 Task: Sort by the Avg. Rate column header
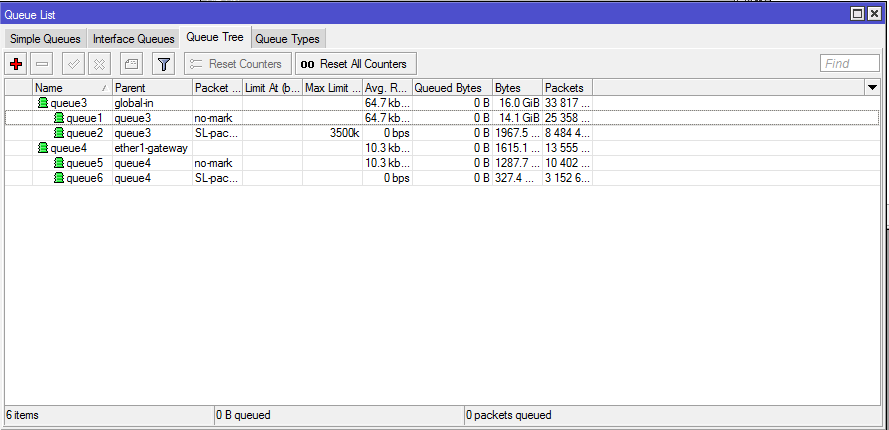click(x=387, y=88)
